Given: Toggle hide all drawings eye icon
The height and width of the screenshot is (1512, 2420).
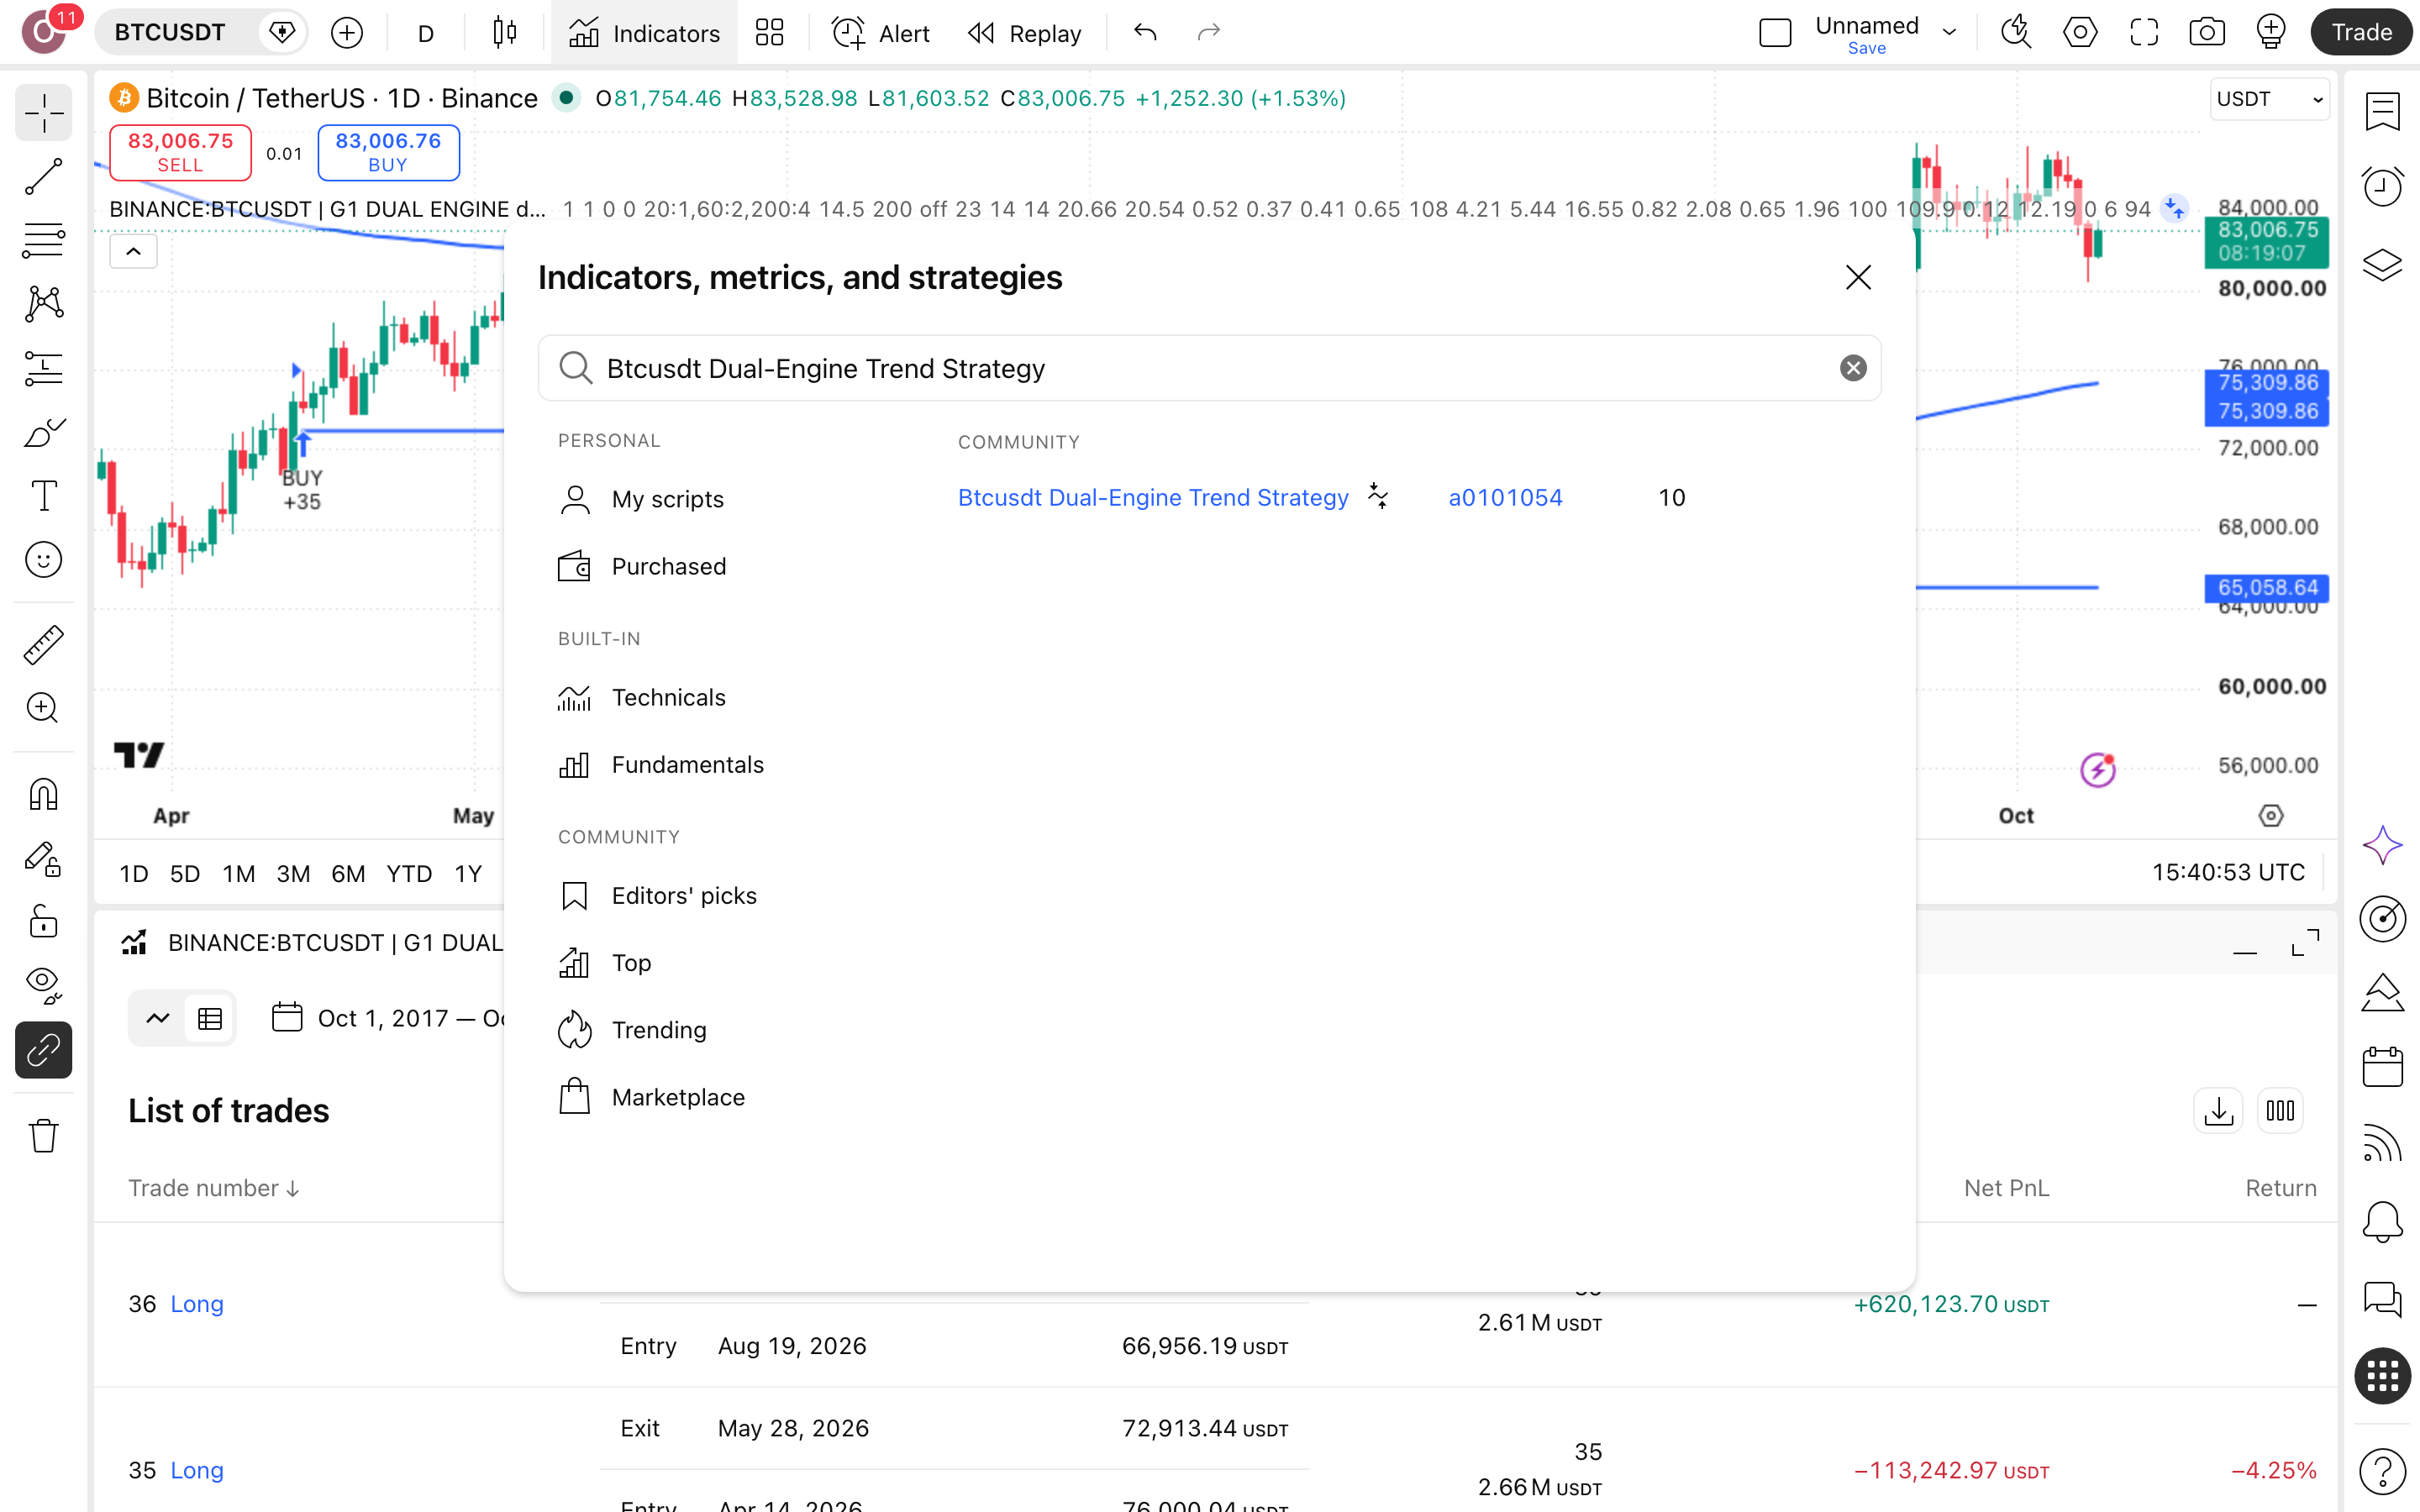Looking at the screenshot, I should point(43,986).
